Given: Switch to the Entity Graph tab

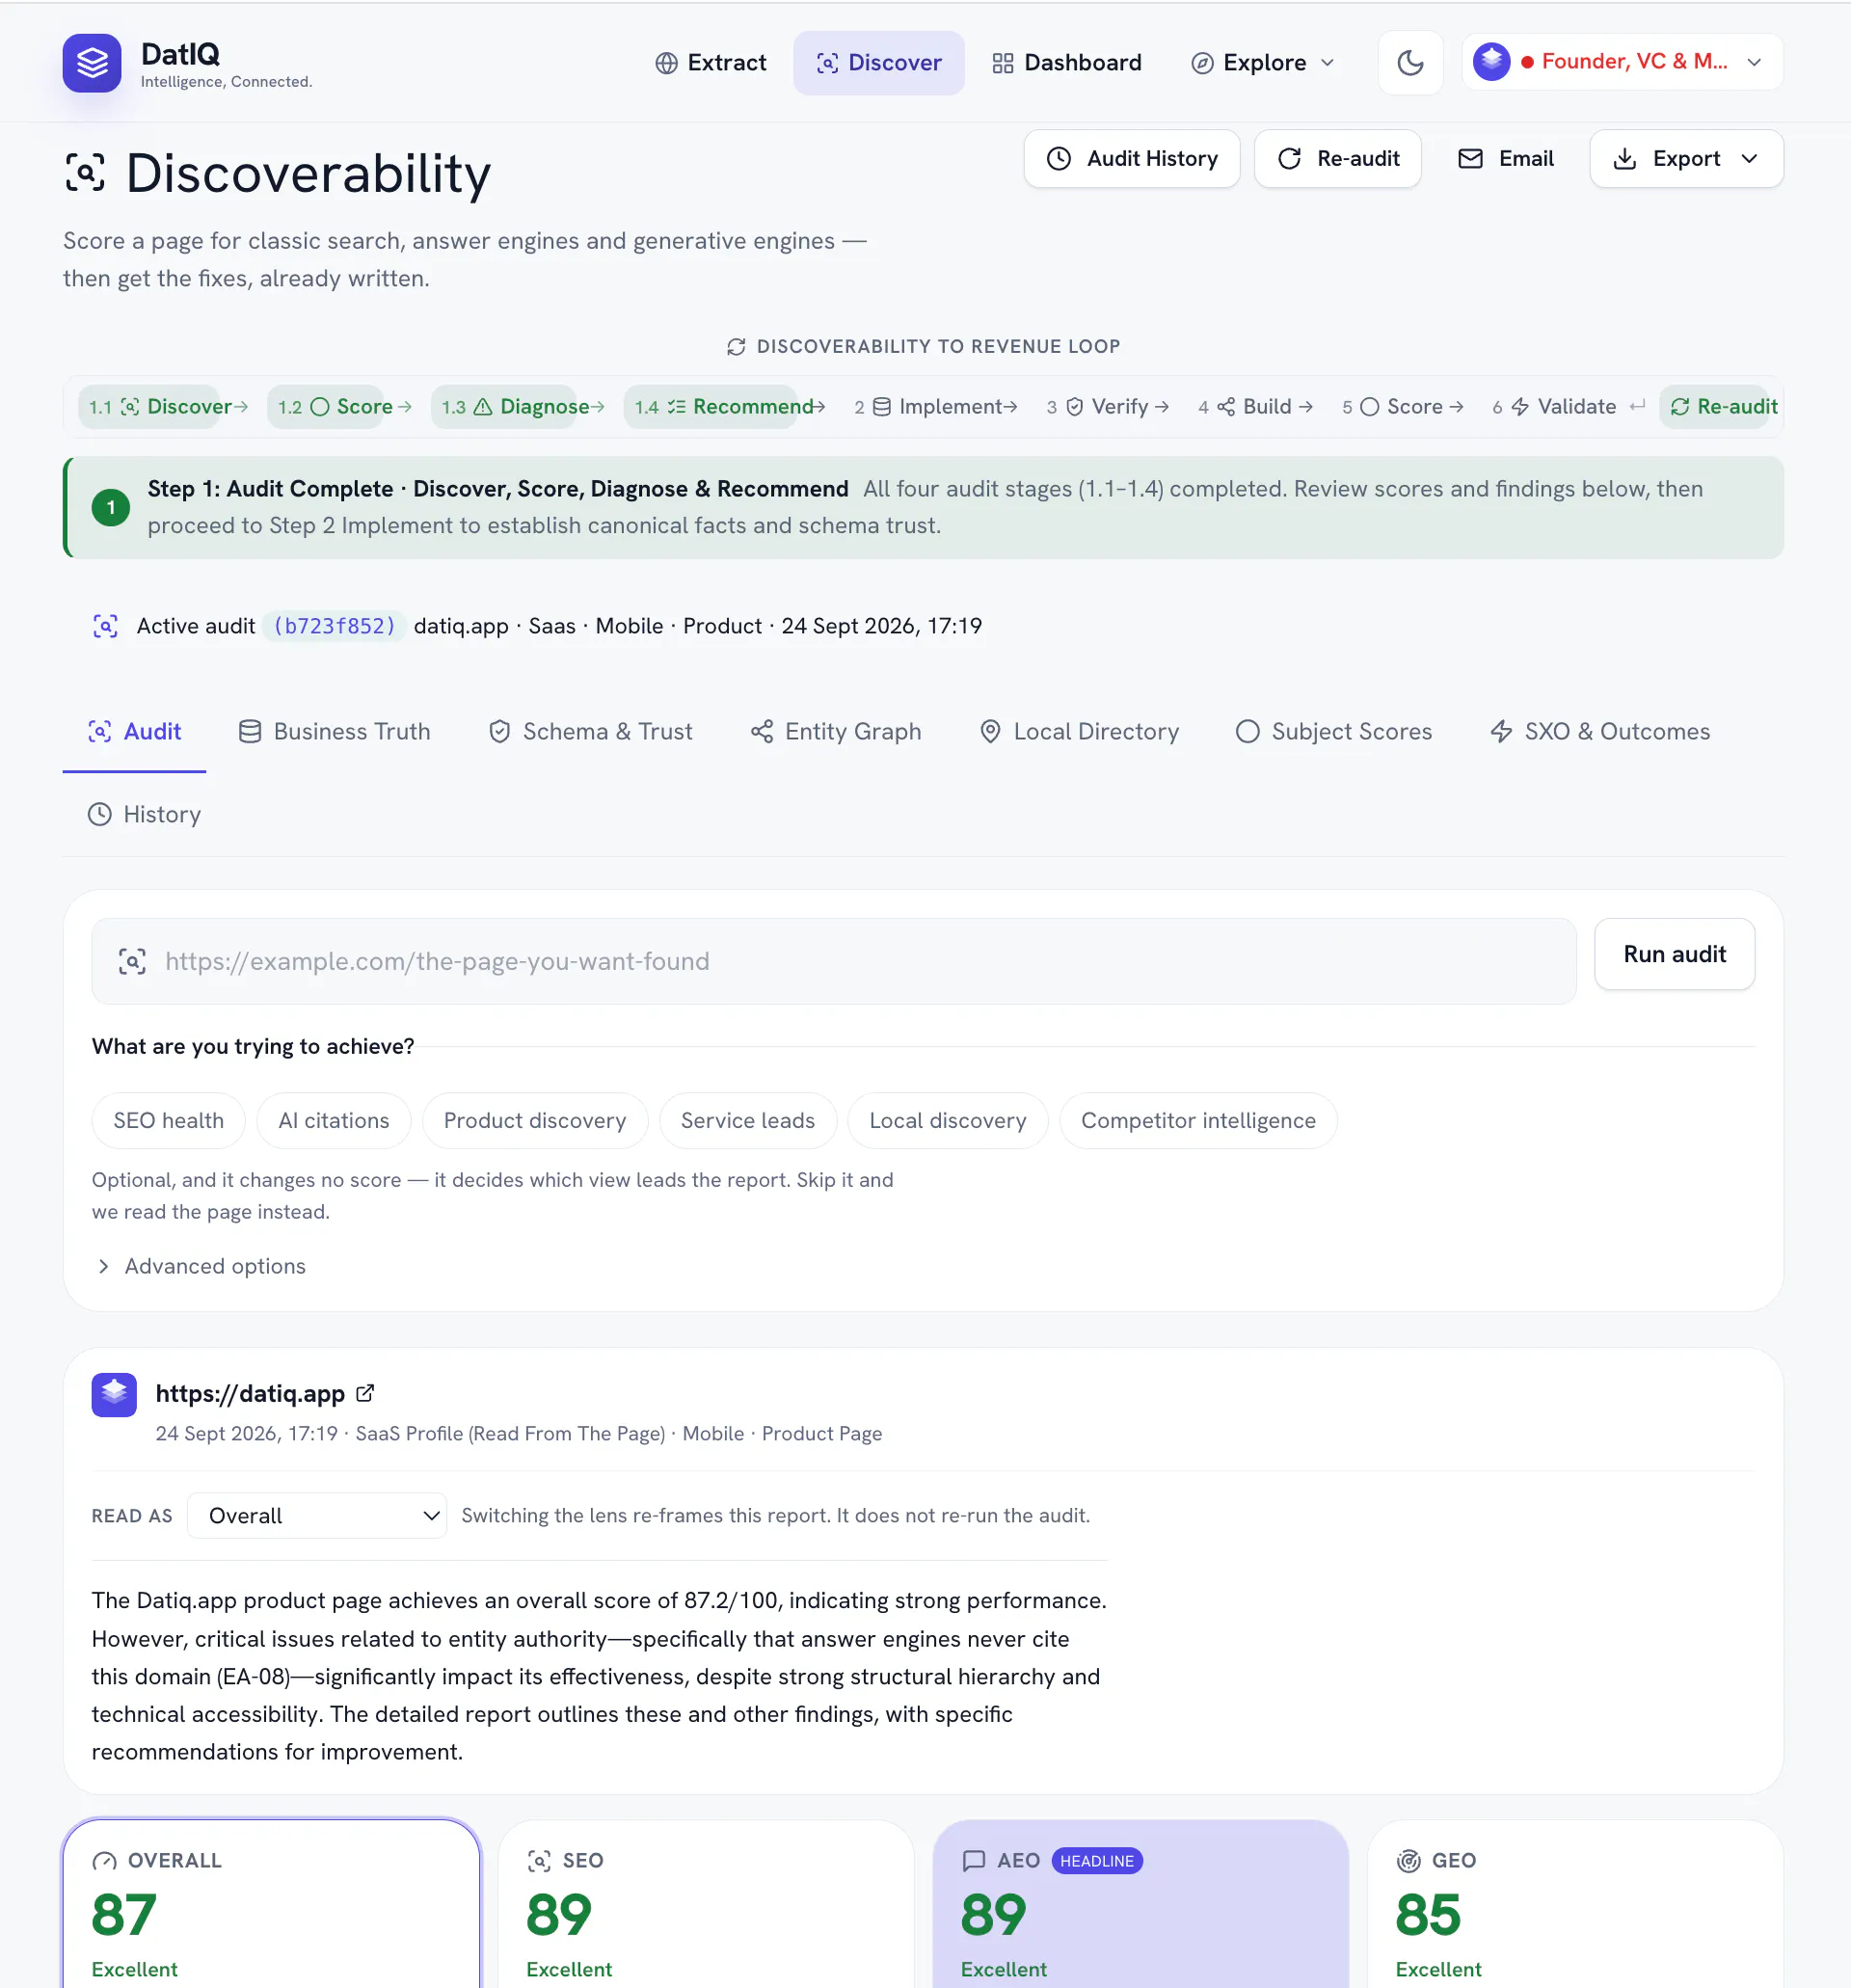Looking at the screenshot, I should (836, 732).
